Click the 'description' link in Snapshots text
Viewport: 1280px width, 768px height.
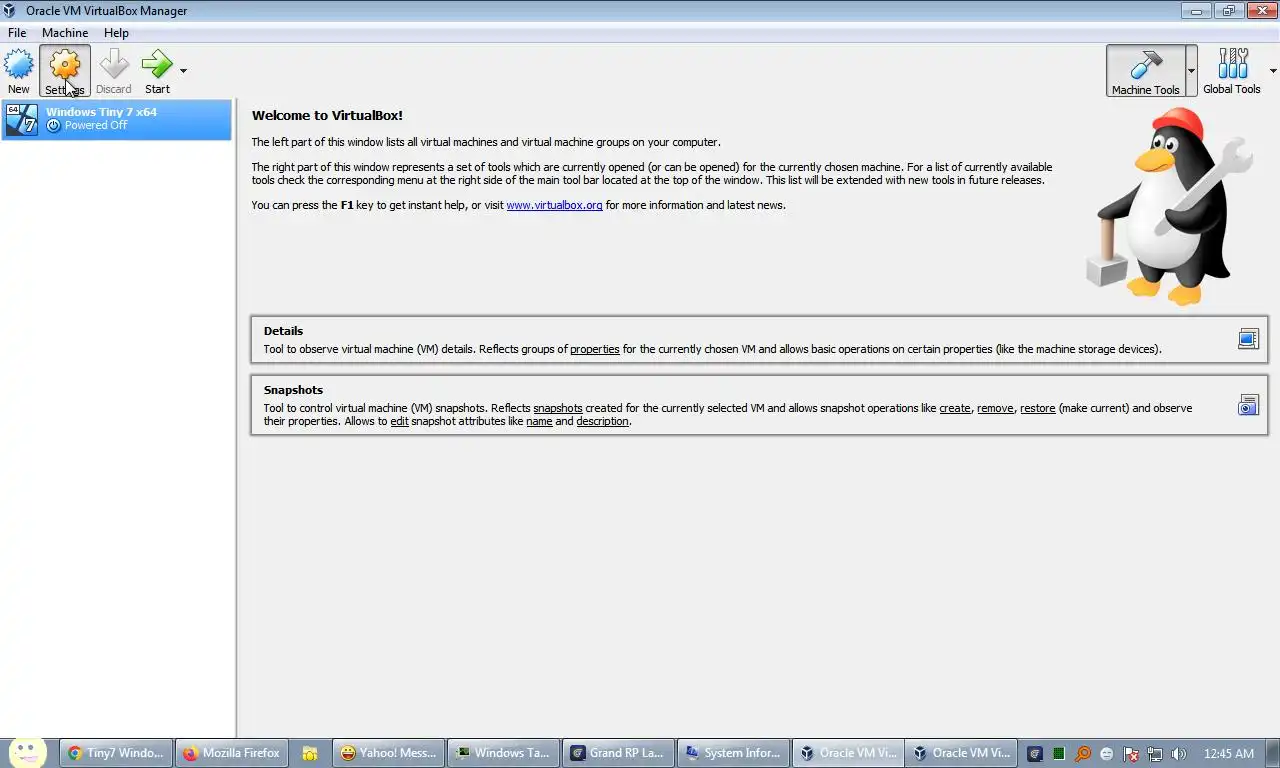pyautogui.click(x=603, y=421)
